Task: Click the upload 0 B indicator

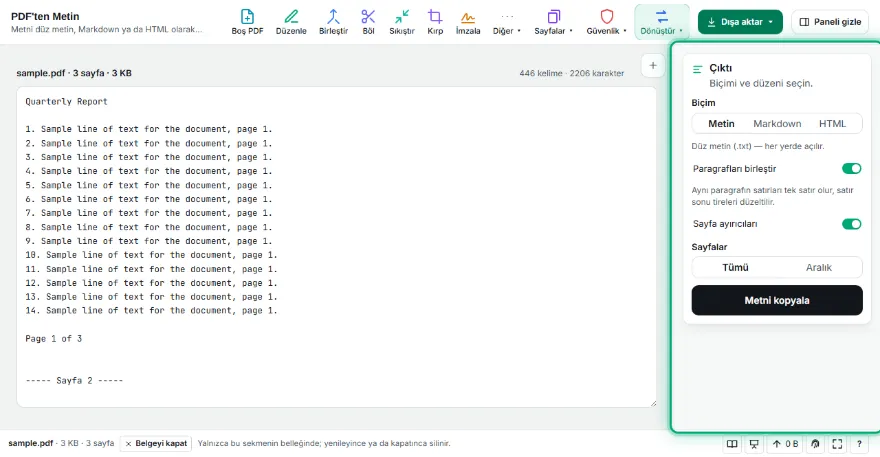Action: [785, 444]
